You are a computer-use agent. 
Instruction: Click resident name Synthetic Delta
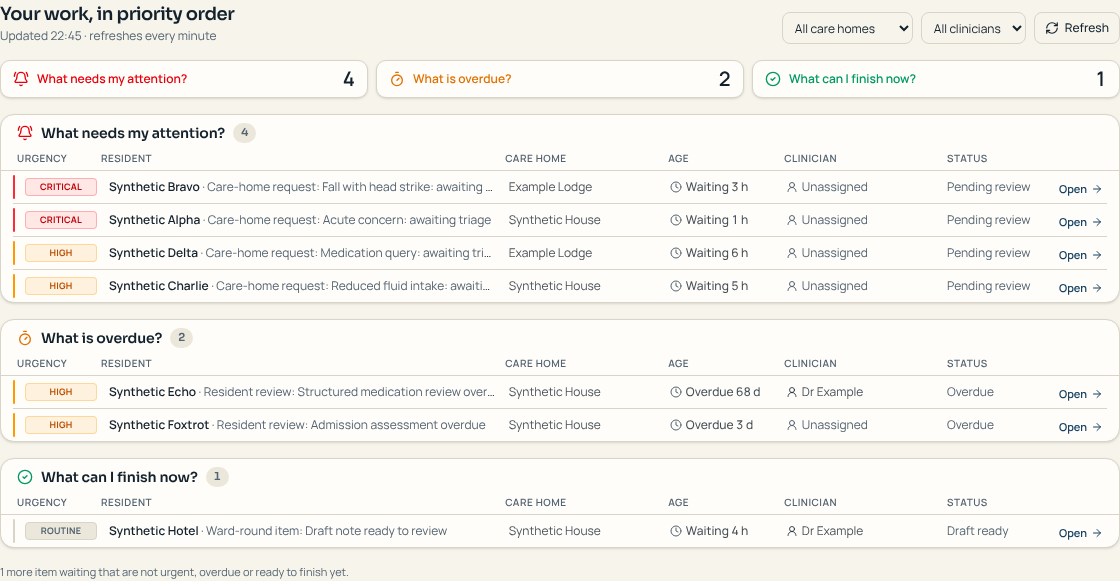pos(154,253)
